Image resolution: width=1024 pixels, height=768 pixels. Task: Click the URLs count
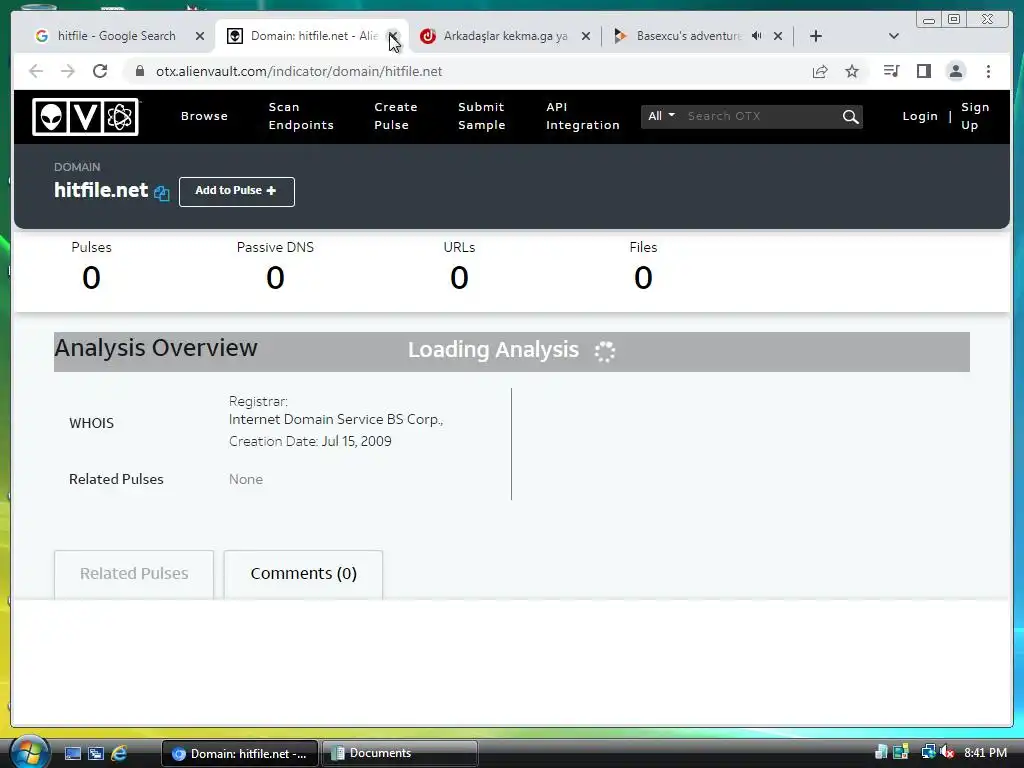point(459,278)
